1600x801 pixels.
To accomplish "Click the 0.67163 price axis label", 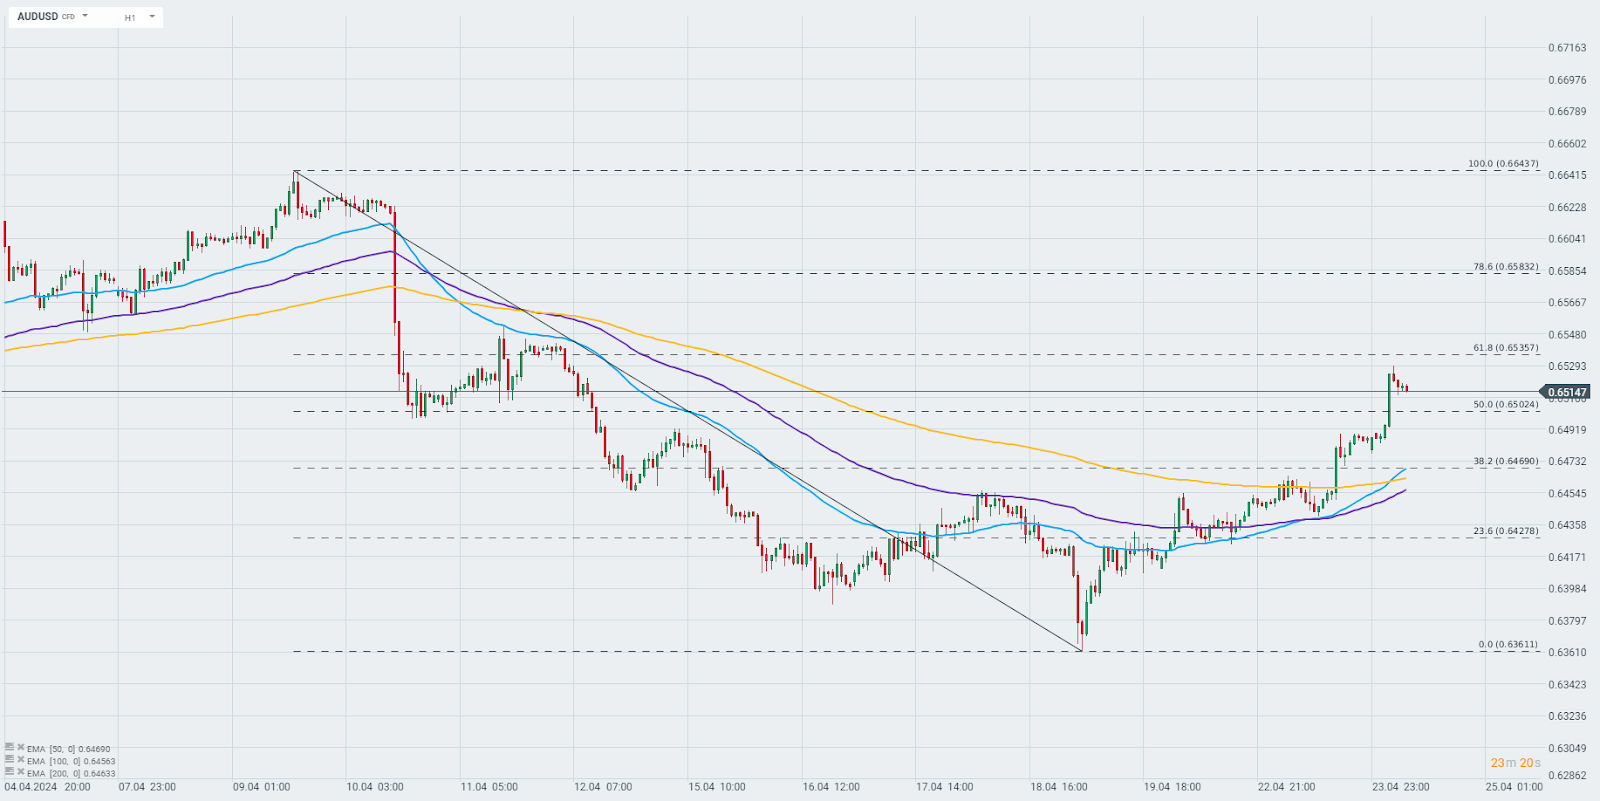I will [x=1567, y=48].
